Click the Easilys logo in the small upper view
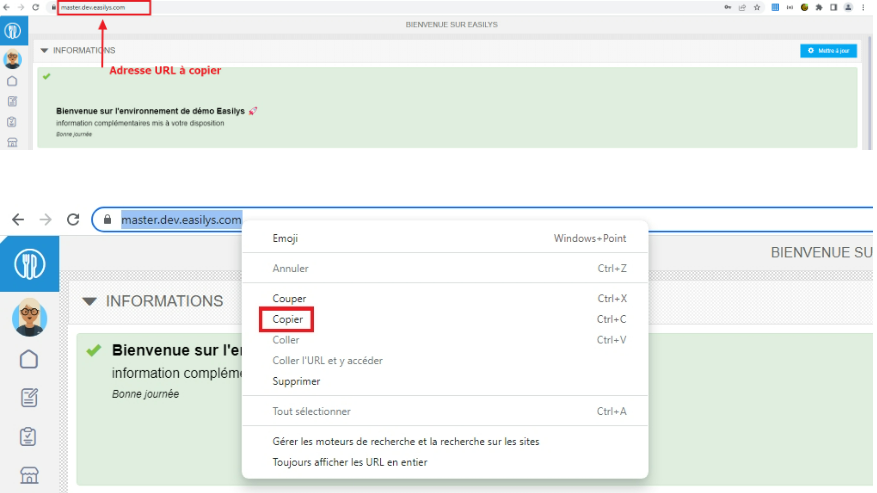 13,31
